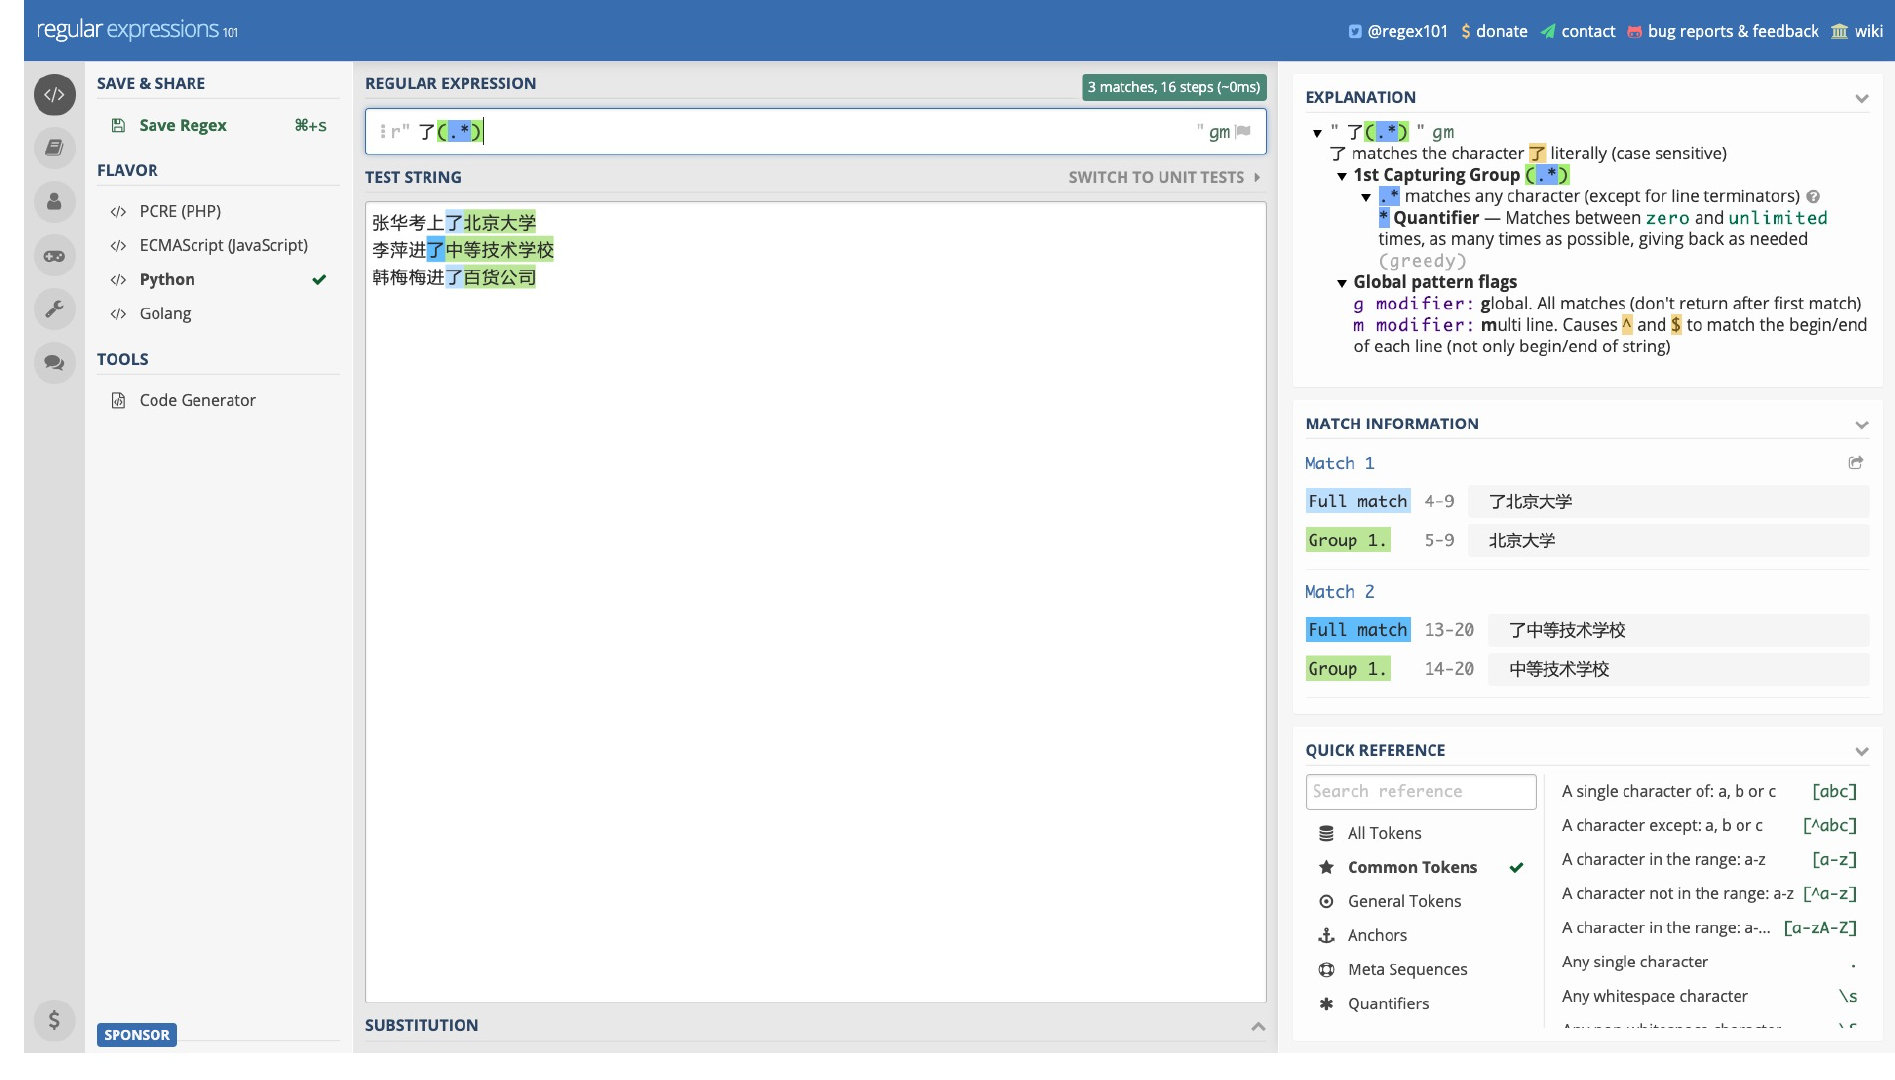Open the @regex101 Twitter link
Screen dimensions: 1895x1080
coord(1398,31)
